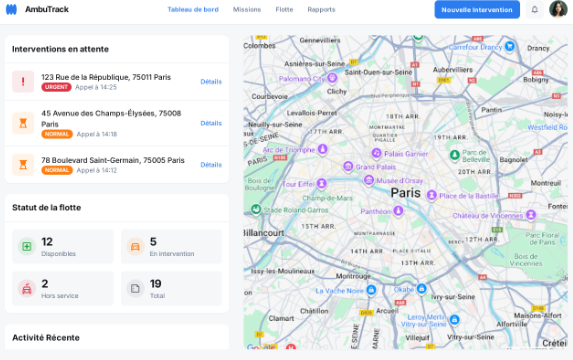The height and width of the screenshot is (360, 573).
Task: Click the Appel à 14:25 timestamp
Action: [96, 87]
